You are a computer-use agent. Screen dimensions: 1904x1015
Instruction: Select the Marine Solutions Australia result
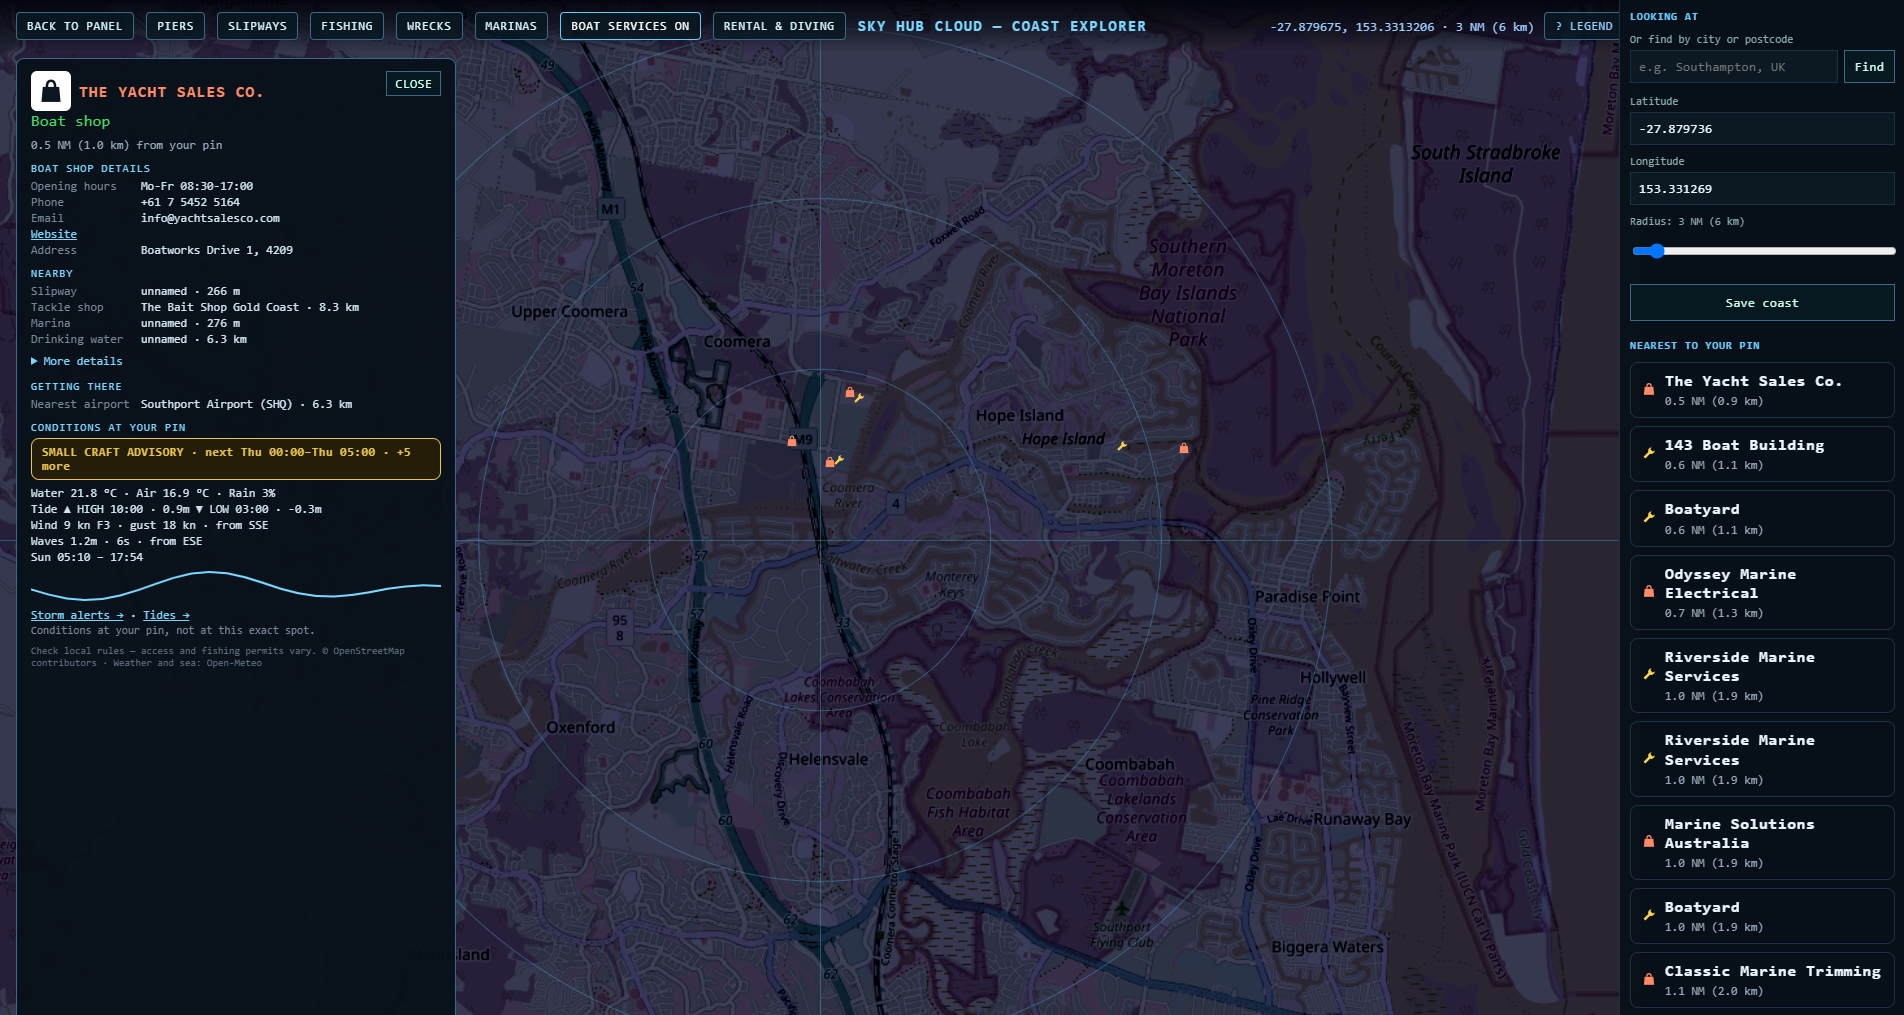click(1762, 842)
